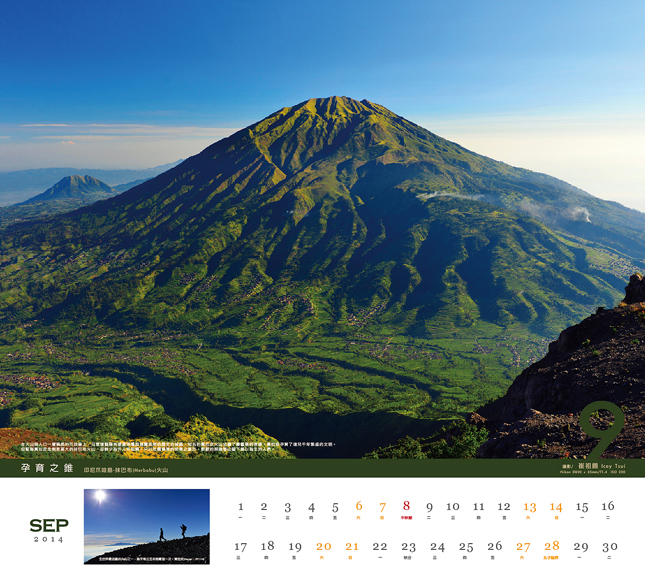Click the small distant hill at left
This screenshot has height=576, width=645.
pos(74,187)
